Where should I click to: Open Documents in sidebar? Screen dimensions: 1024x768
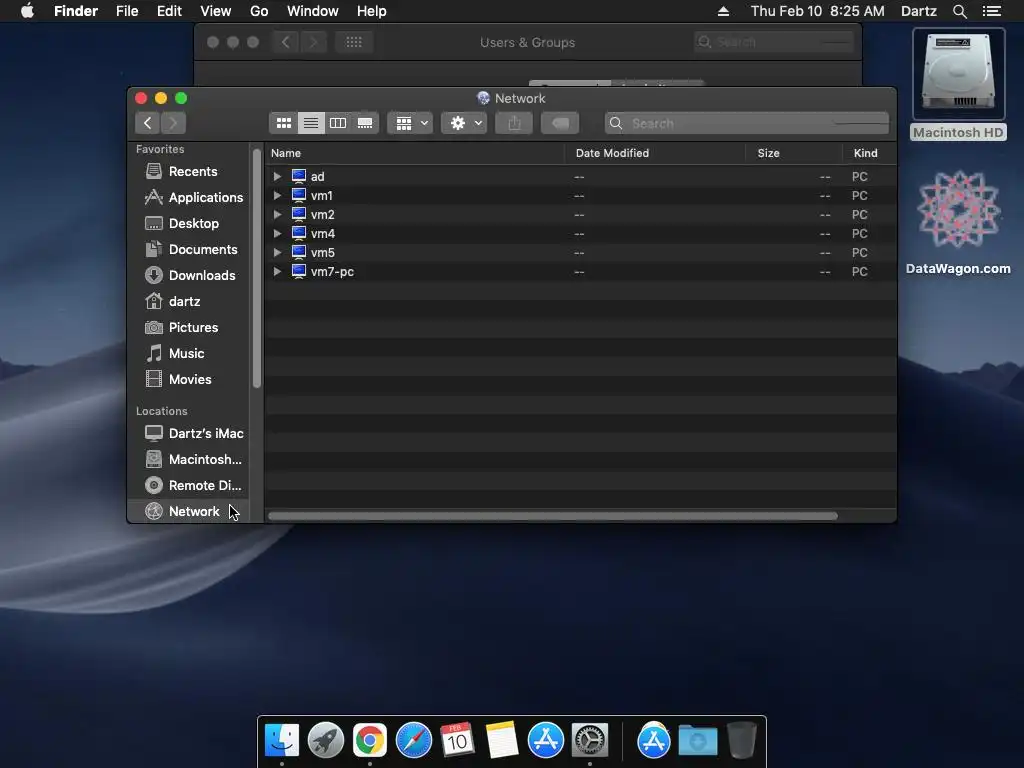tap(189, 249)
